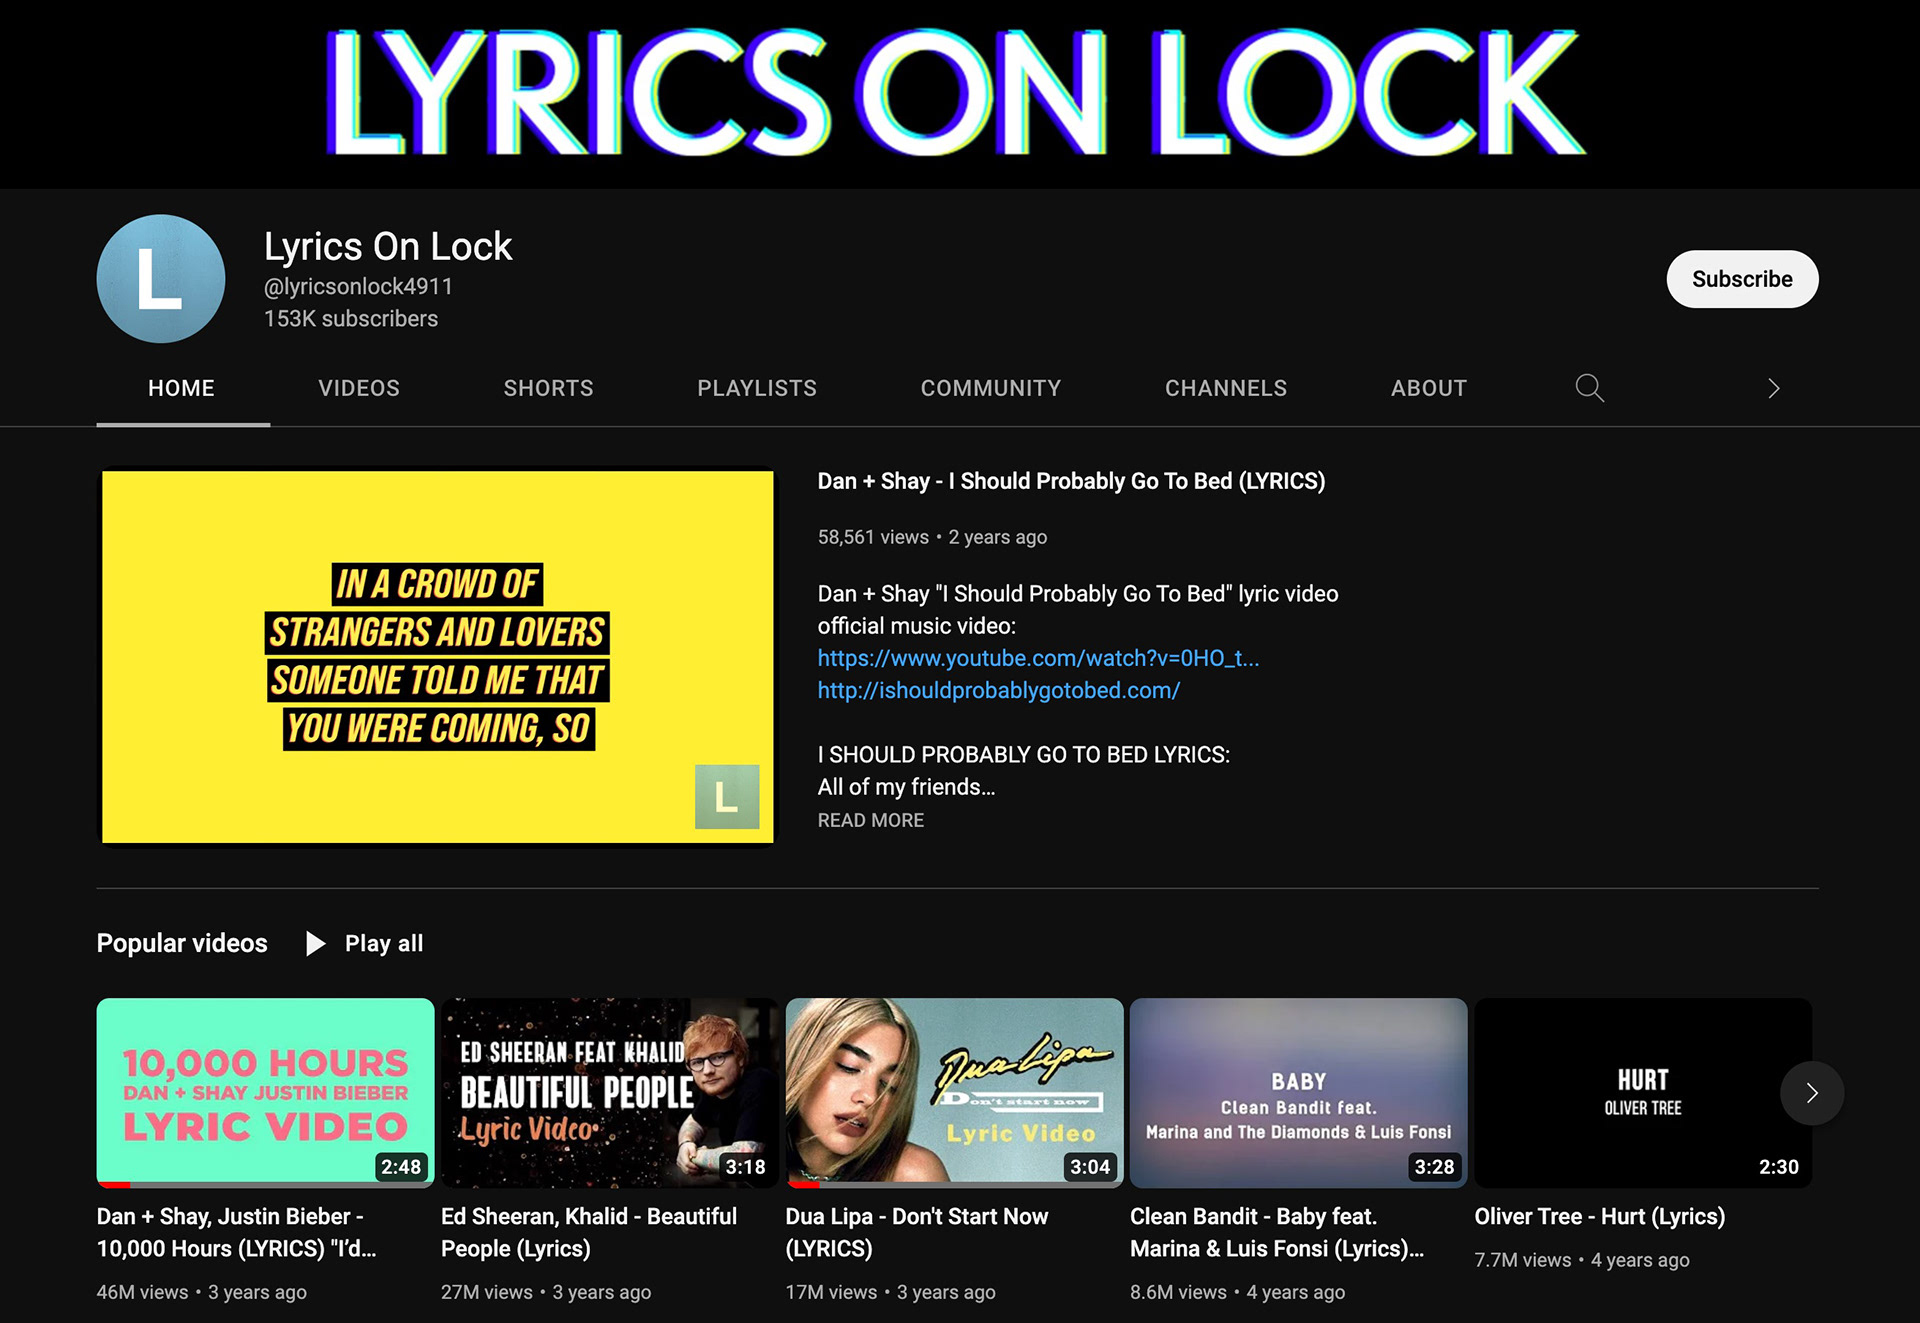Expand description with READ MORE

point(871,820)
